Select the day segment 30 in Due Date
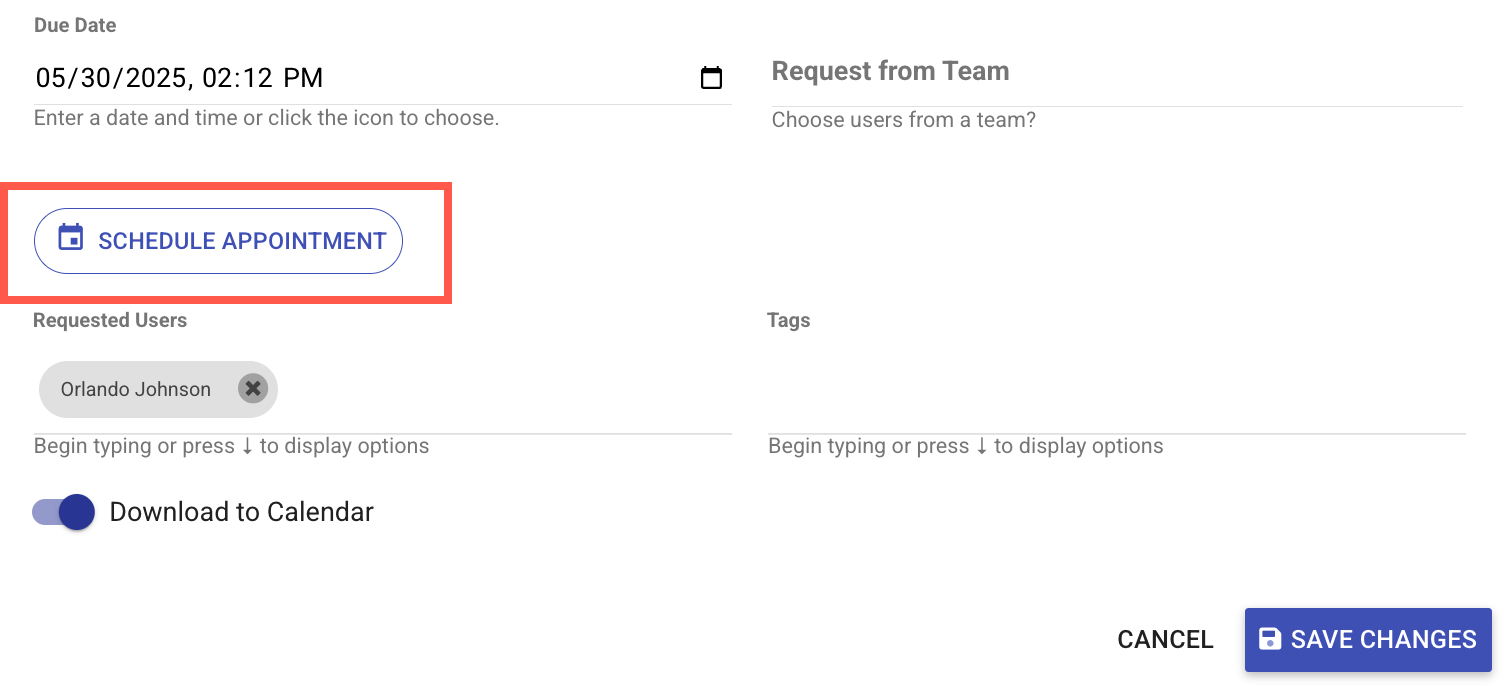Screen dimensions: 1504x686 (98, 78)
